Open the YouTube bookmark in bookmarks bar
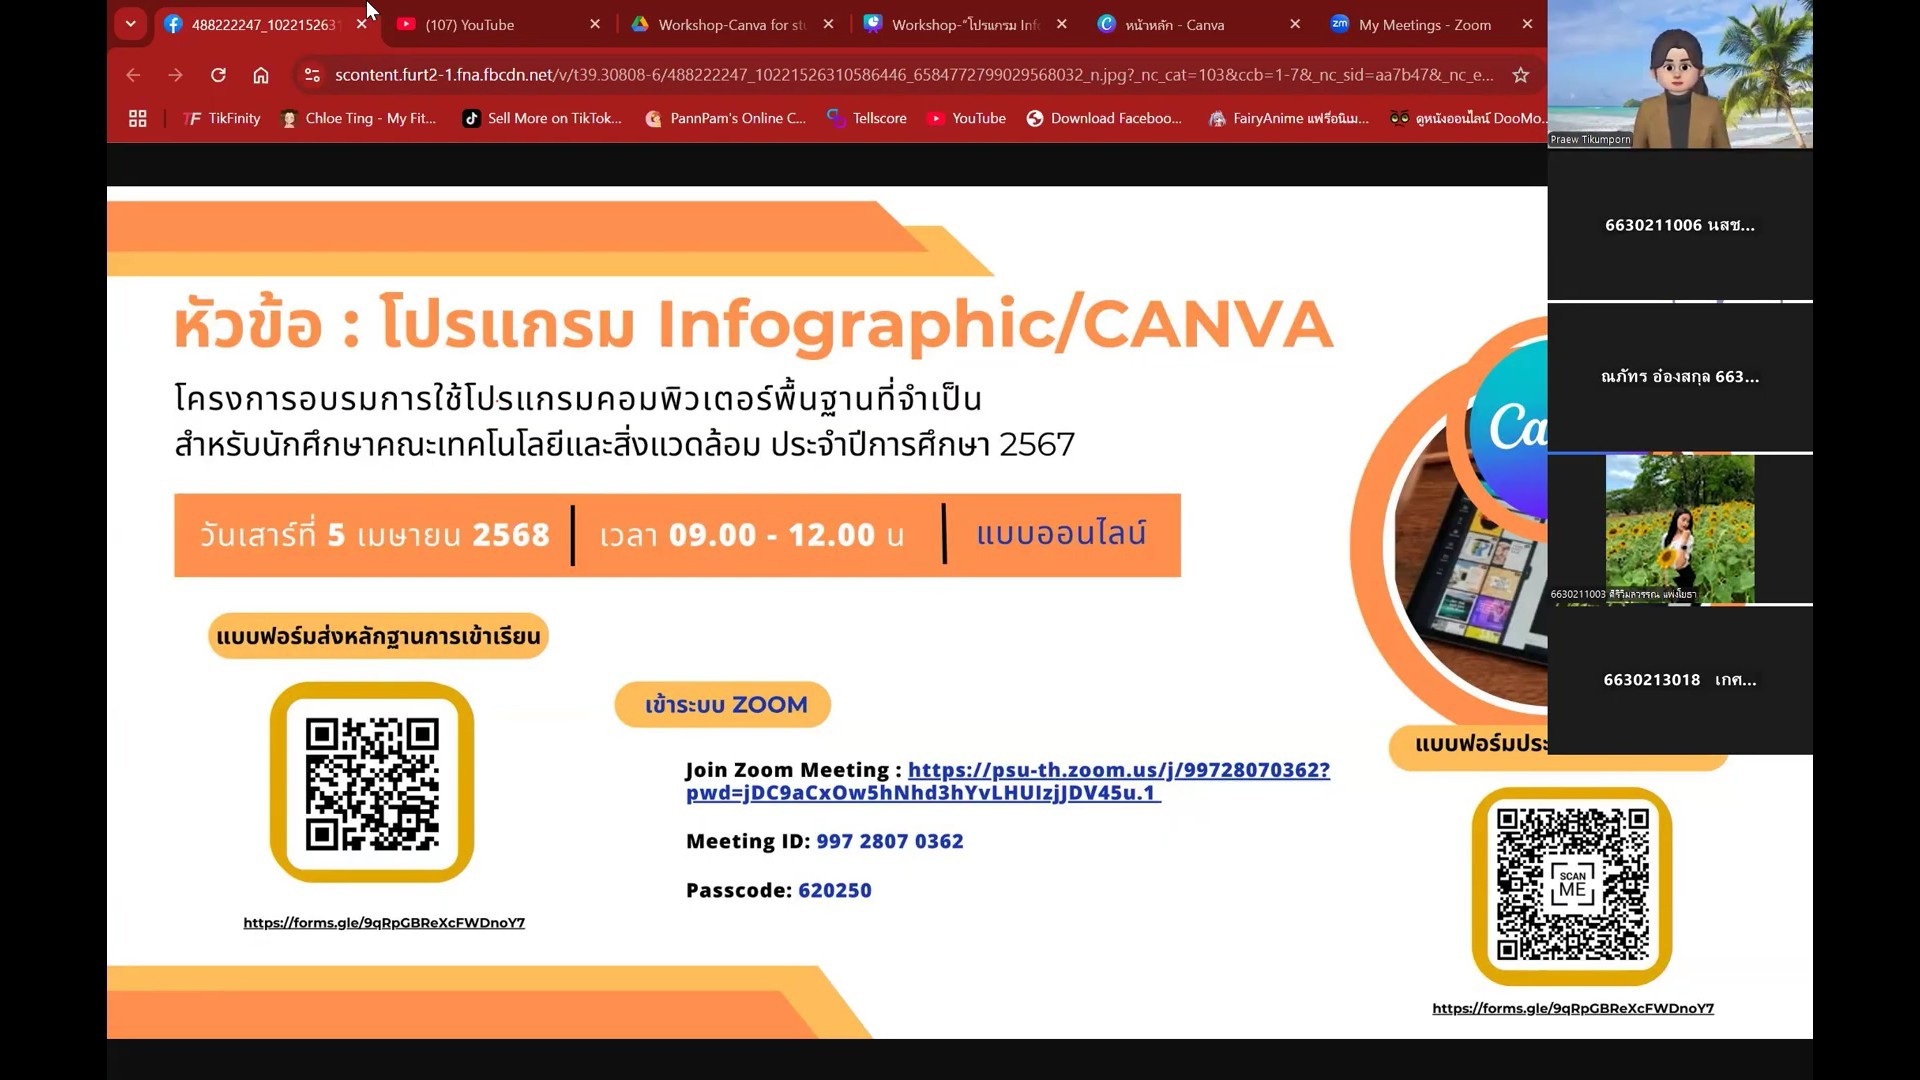This screenshot has height=1080, width=1920. pyautogui.click(x=967, y=118)
